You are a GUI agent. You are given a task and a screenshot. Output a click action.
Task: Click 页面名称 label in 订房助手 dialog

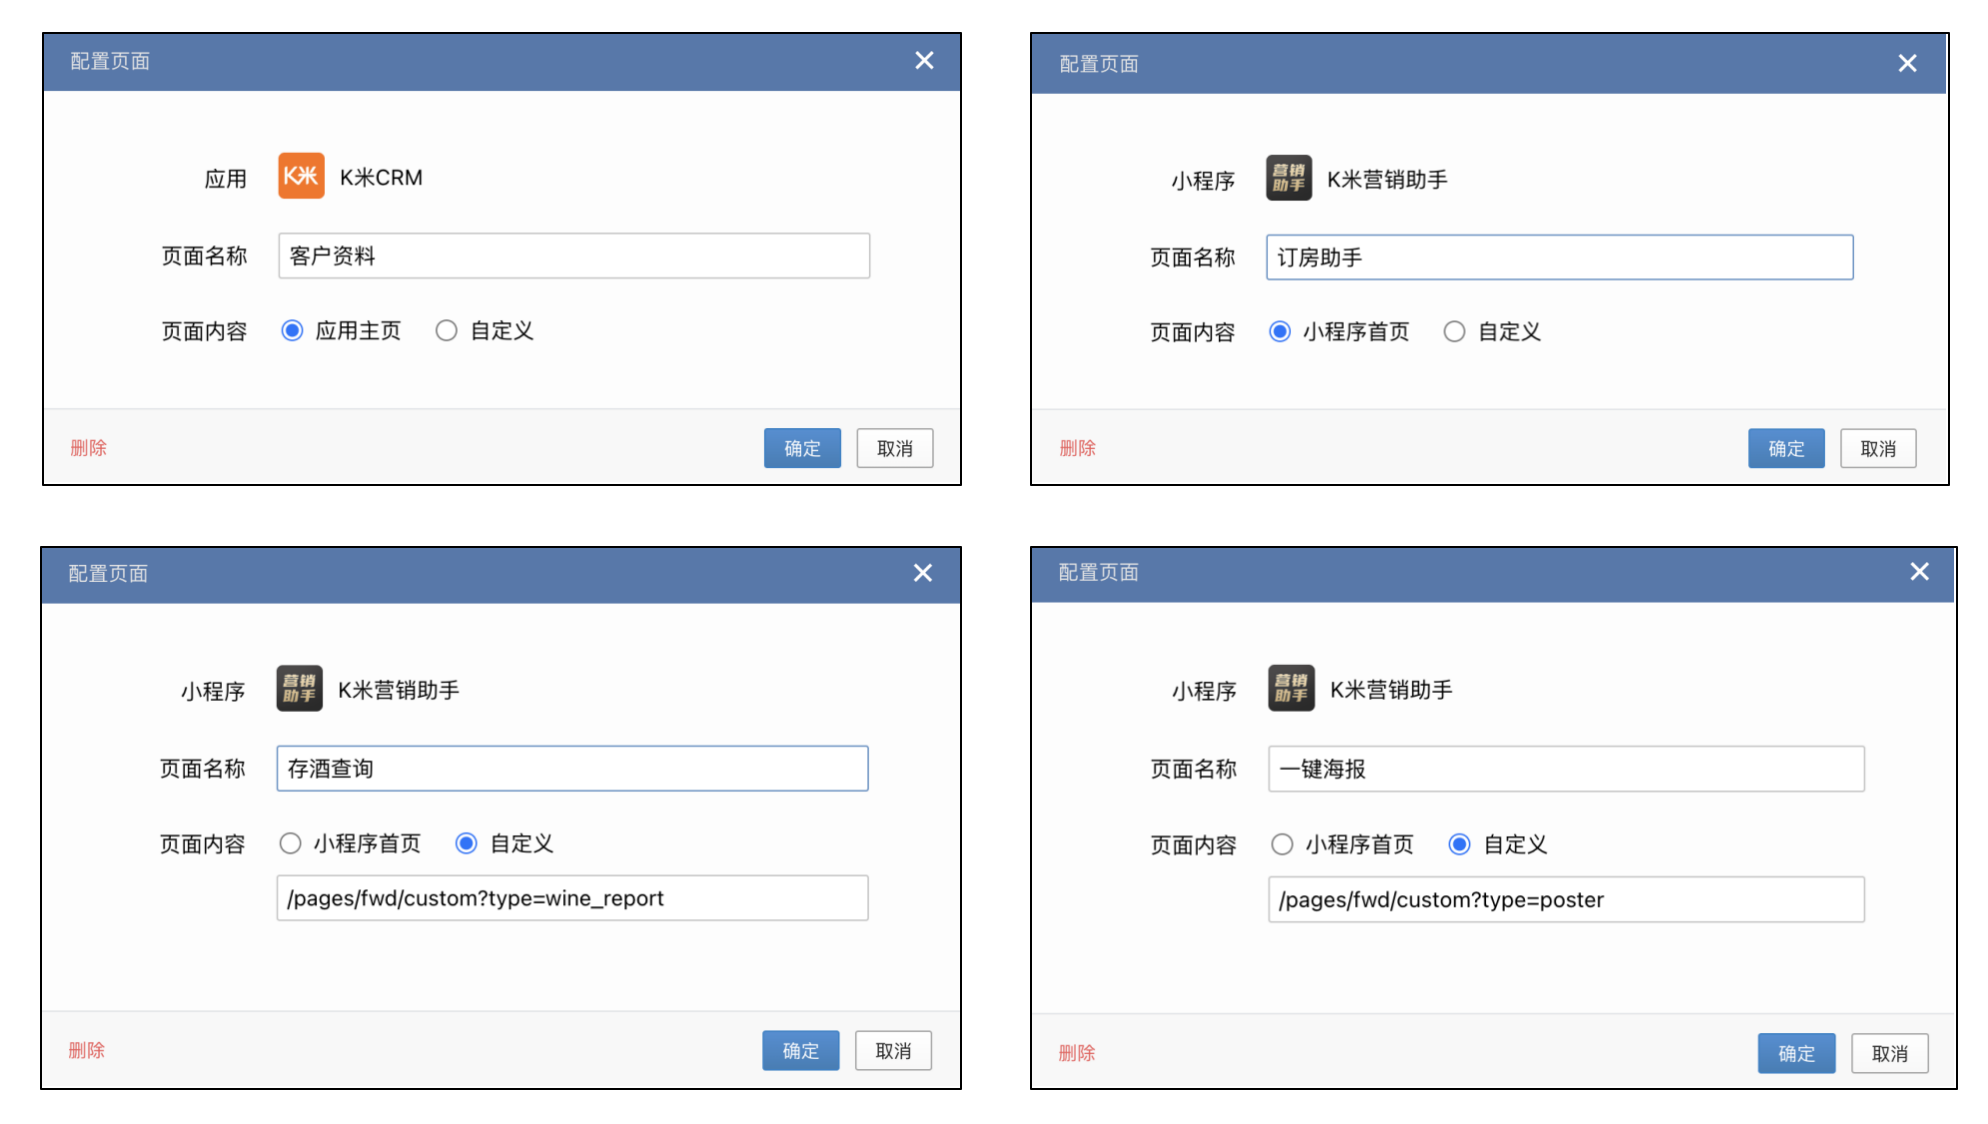pyautogui.click(x=1192, y=258)
